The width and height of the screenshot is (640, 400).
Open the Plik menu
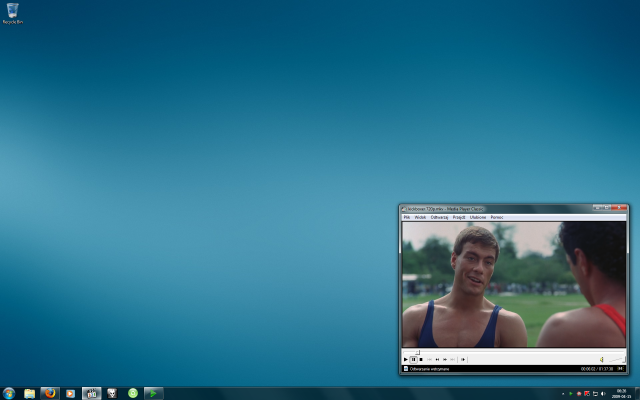407,218
